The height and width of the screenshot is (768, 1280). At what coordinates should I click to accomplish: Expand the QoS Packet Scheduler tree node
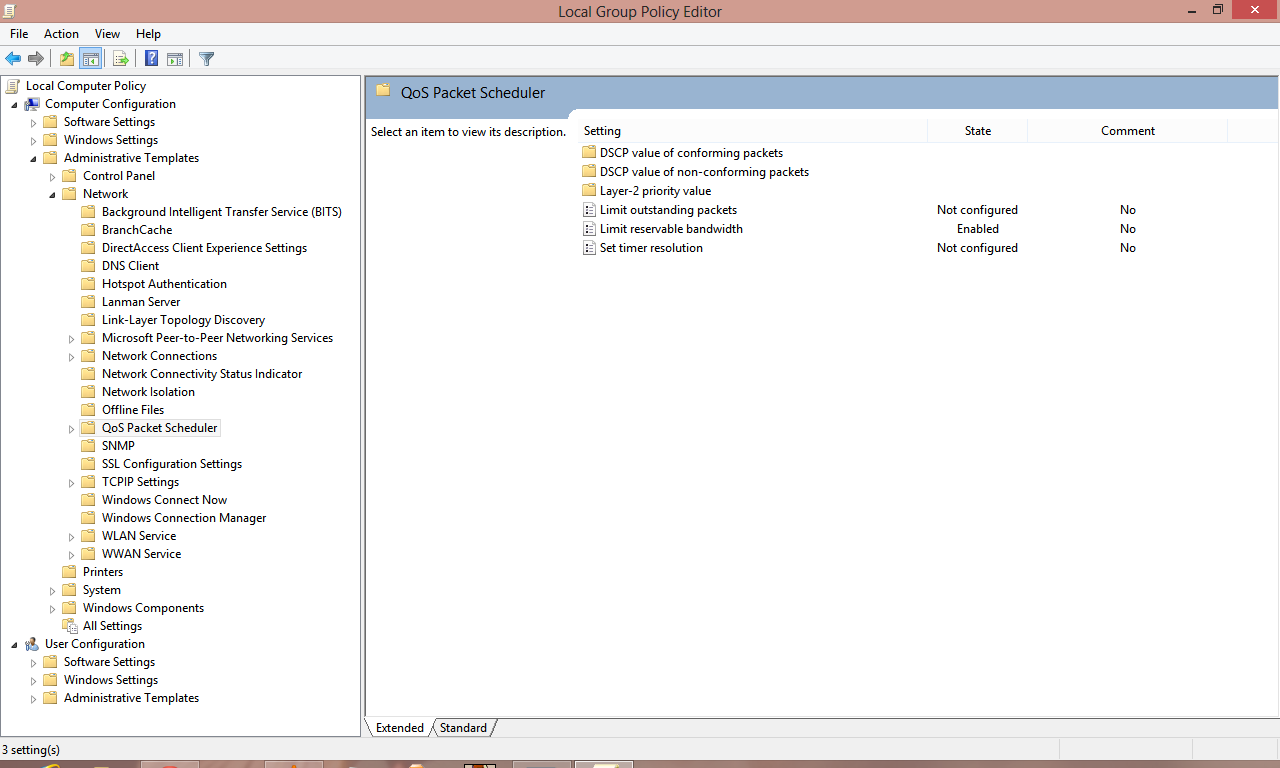(x=71, y=429)
